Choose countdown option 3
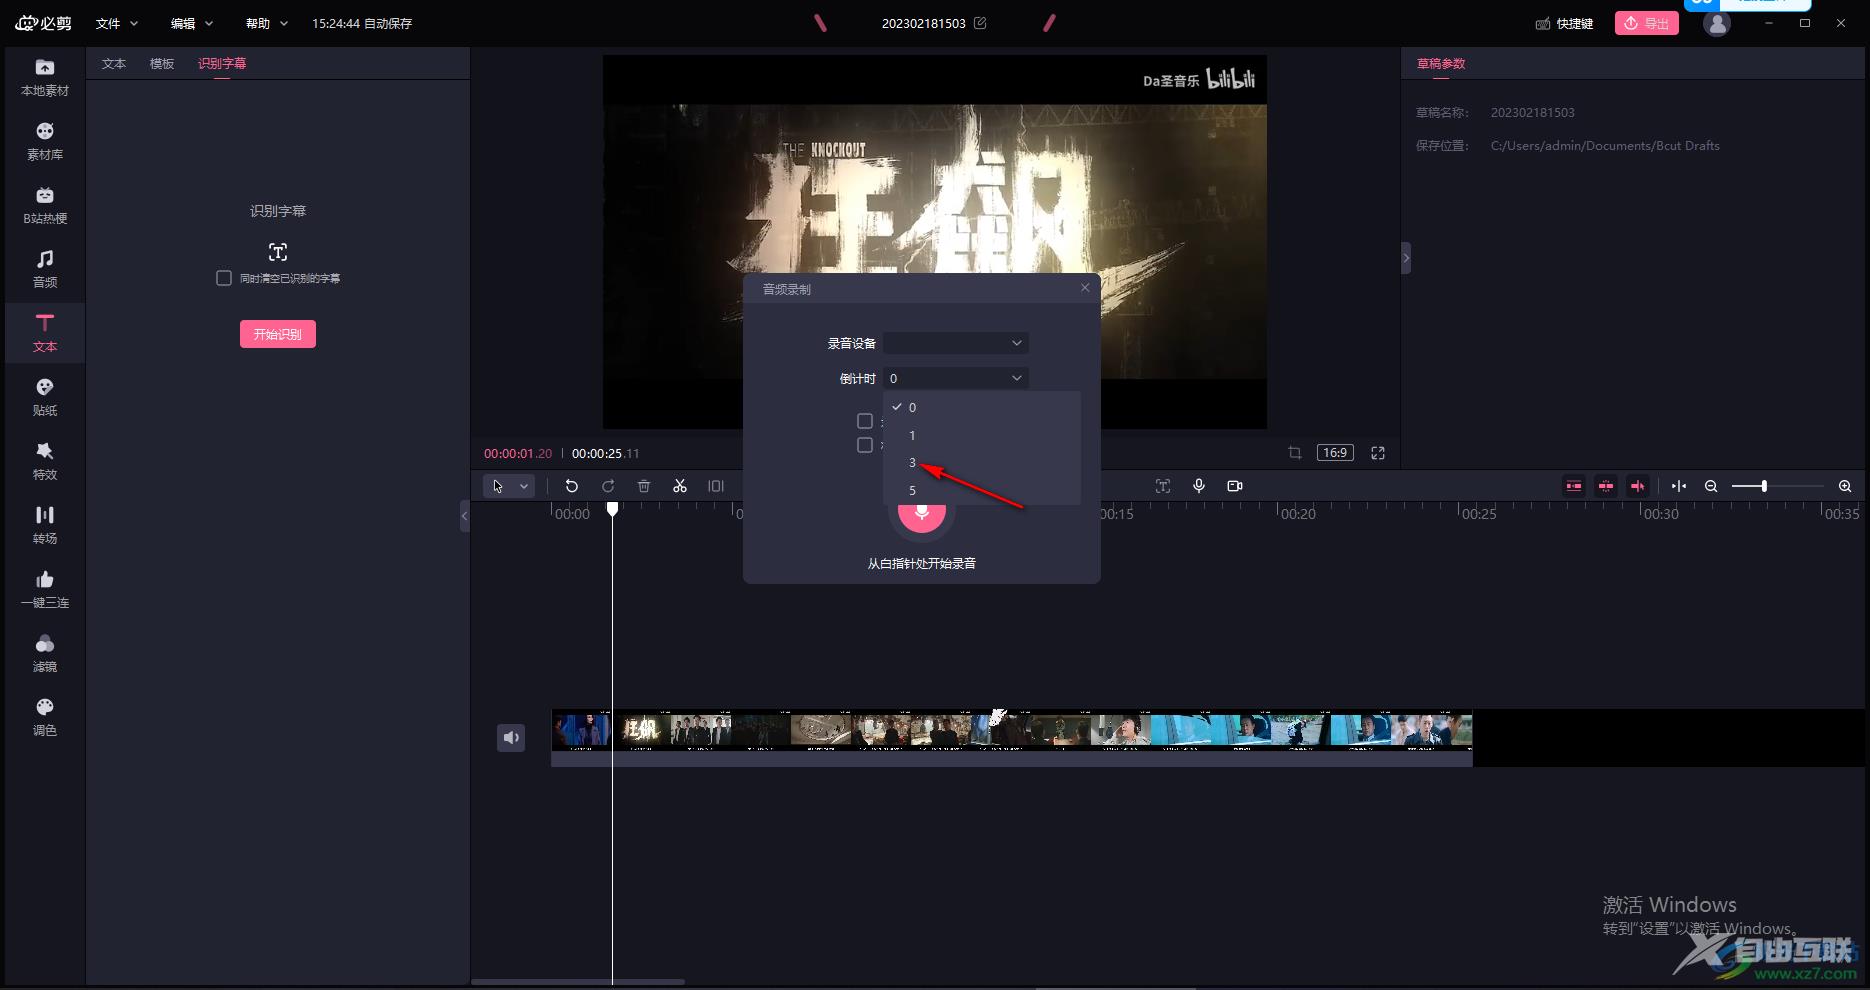This screenshot has width=1870, height=990. pos(982,463)
